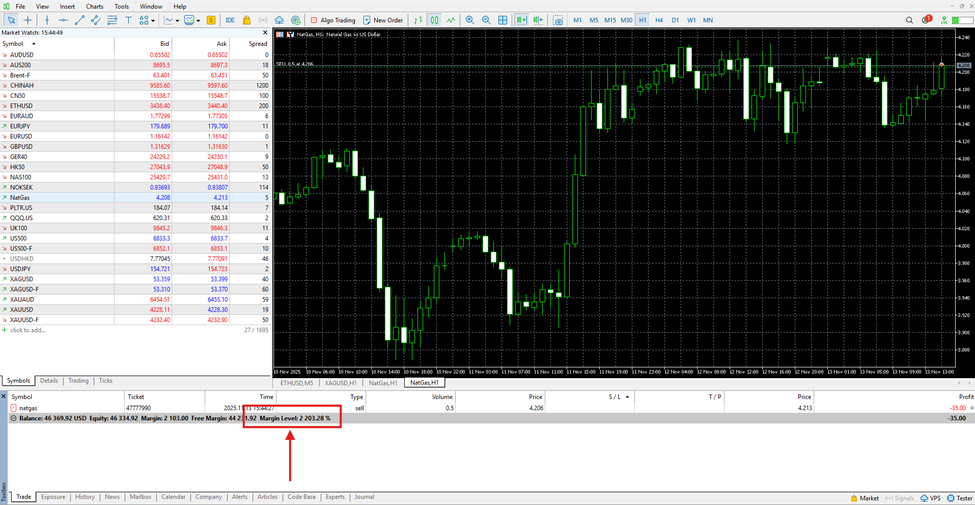Open the Charts menu
The height and width of the screenshot is (505, 975).
[x=94, y=6]
